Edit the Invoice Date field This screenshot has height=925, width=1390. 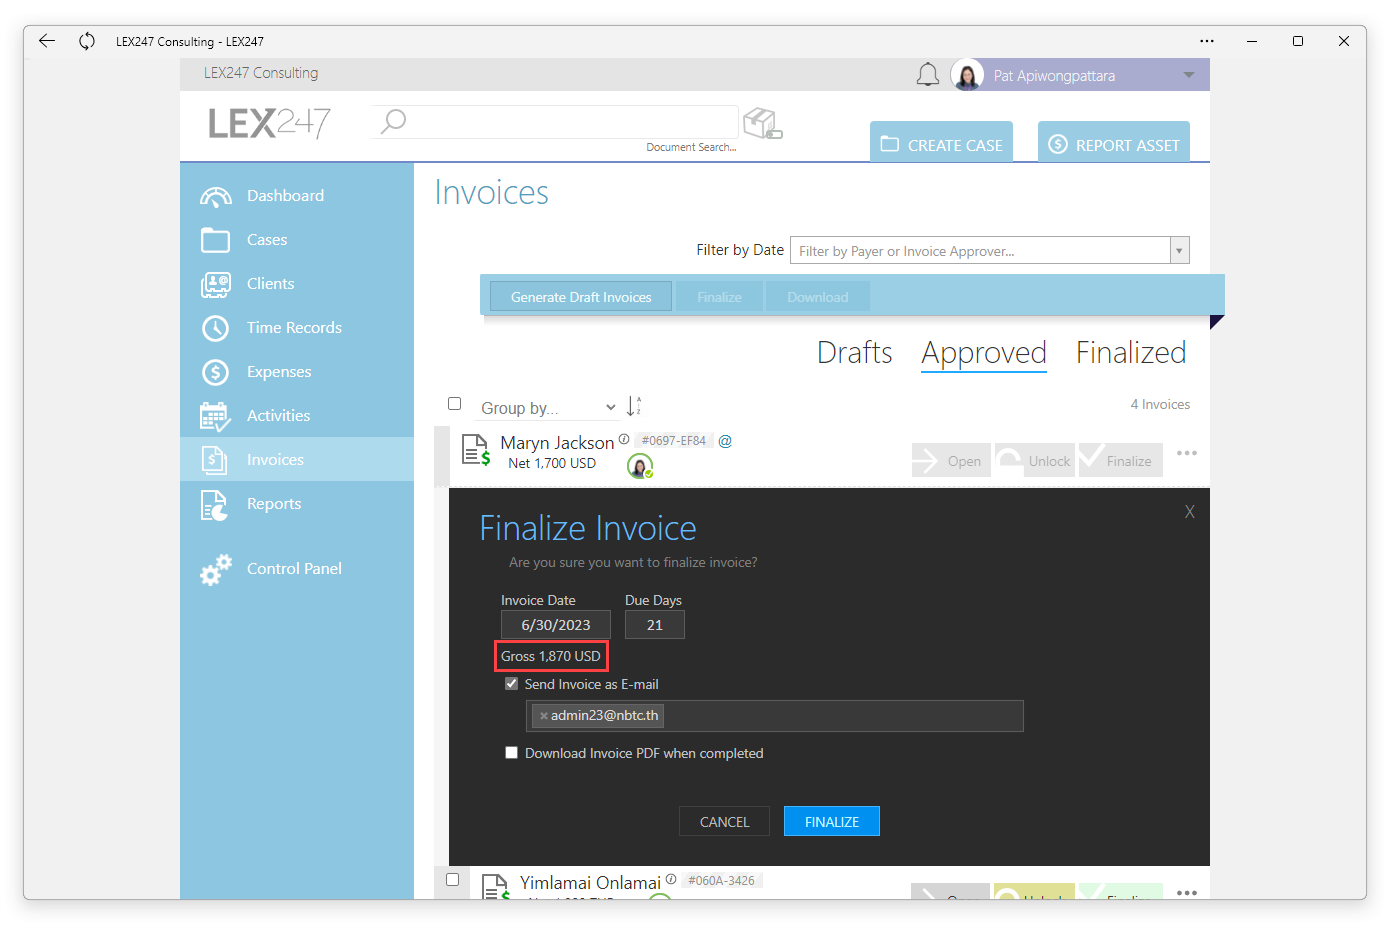pos(556,625)
